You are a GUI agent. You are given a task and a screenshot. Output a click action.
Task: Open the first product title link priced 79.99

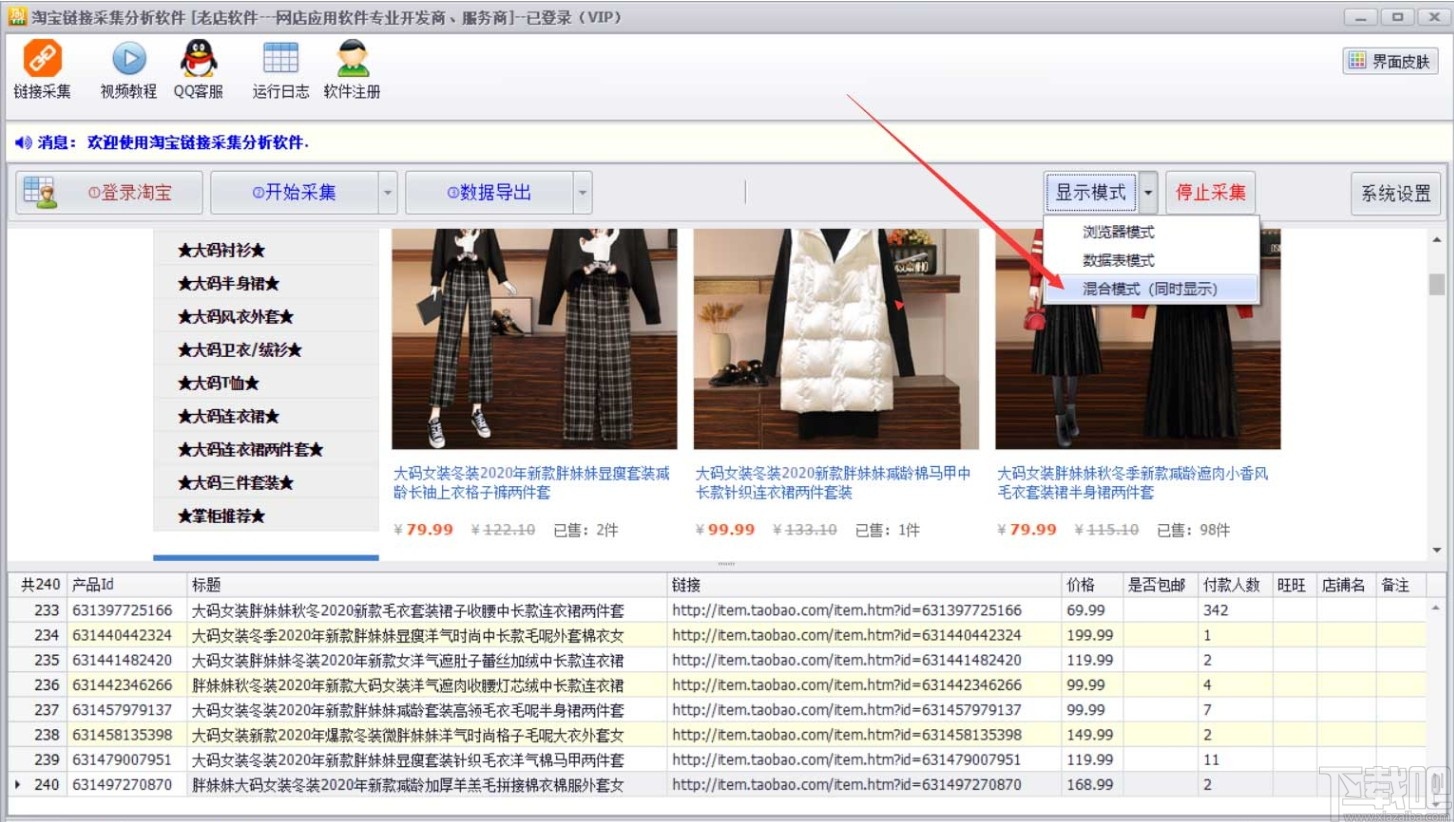point(533,482)
